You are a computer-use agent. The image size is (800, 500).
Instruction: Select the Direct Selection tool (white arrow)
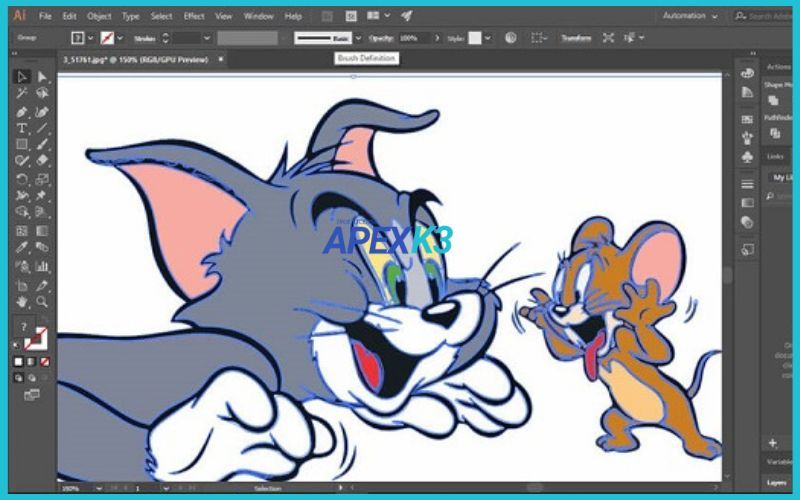42,77
